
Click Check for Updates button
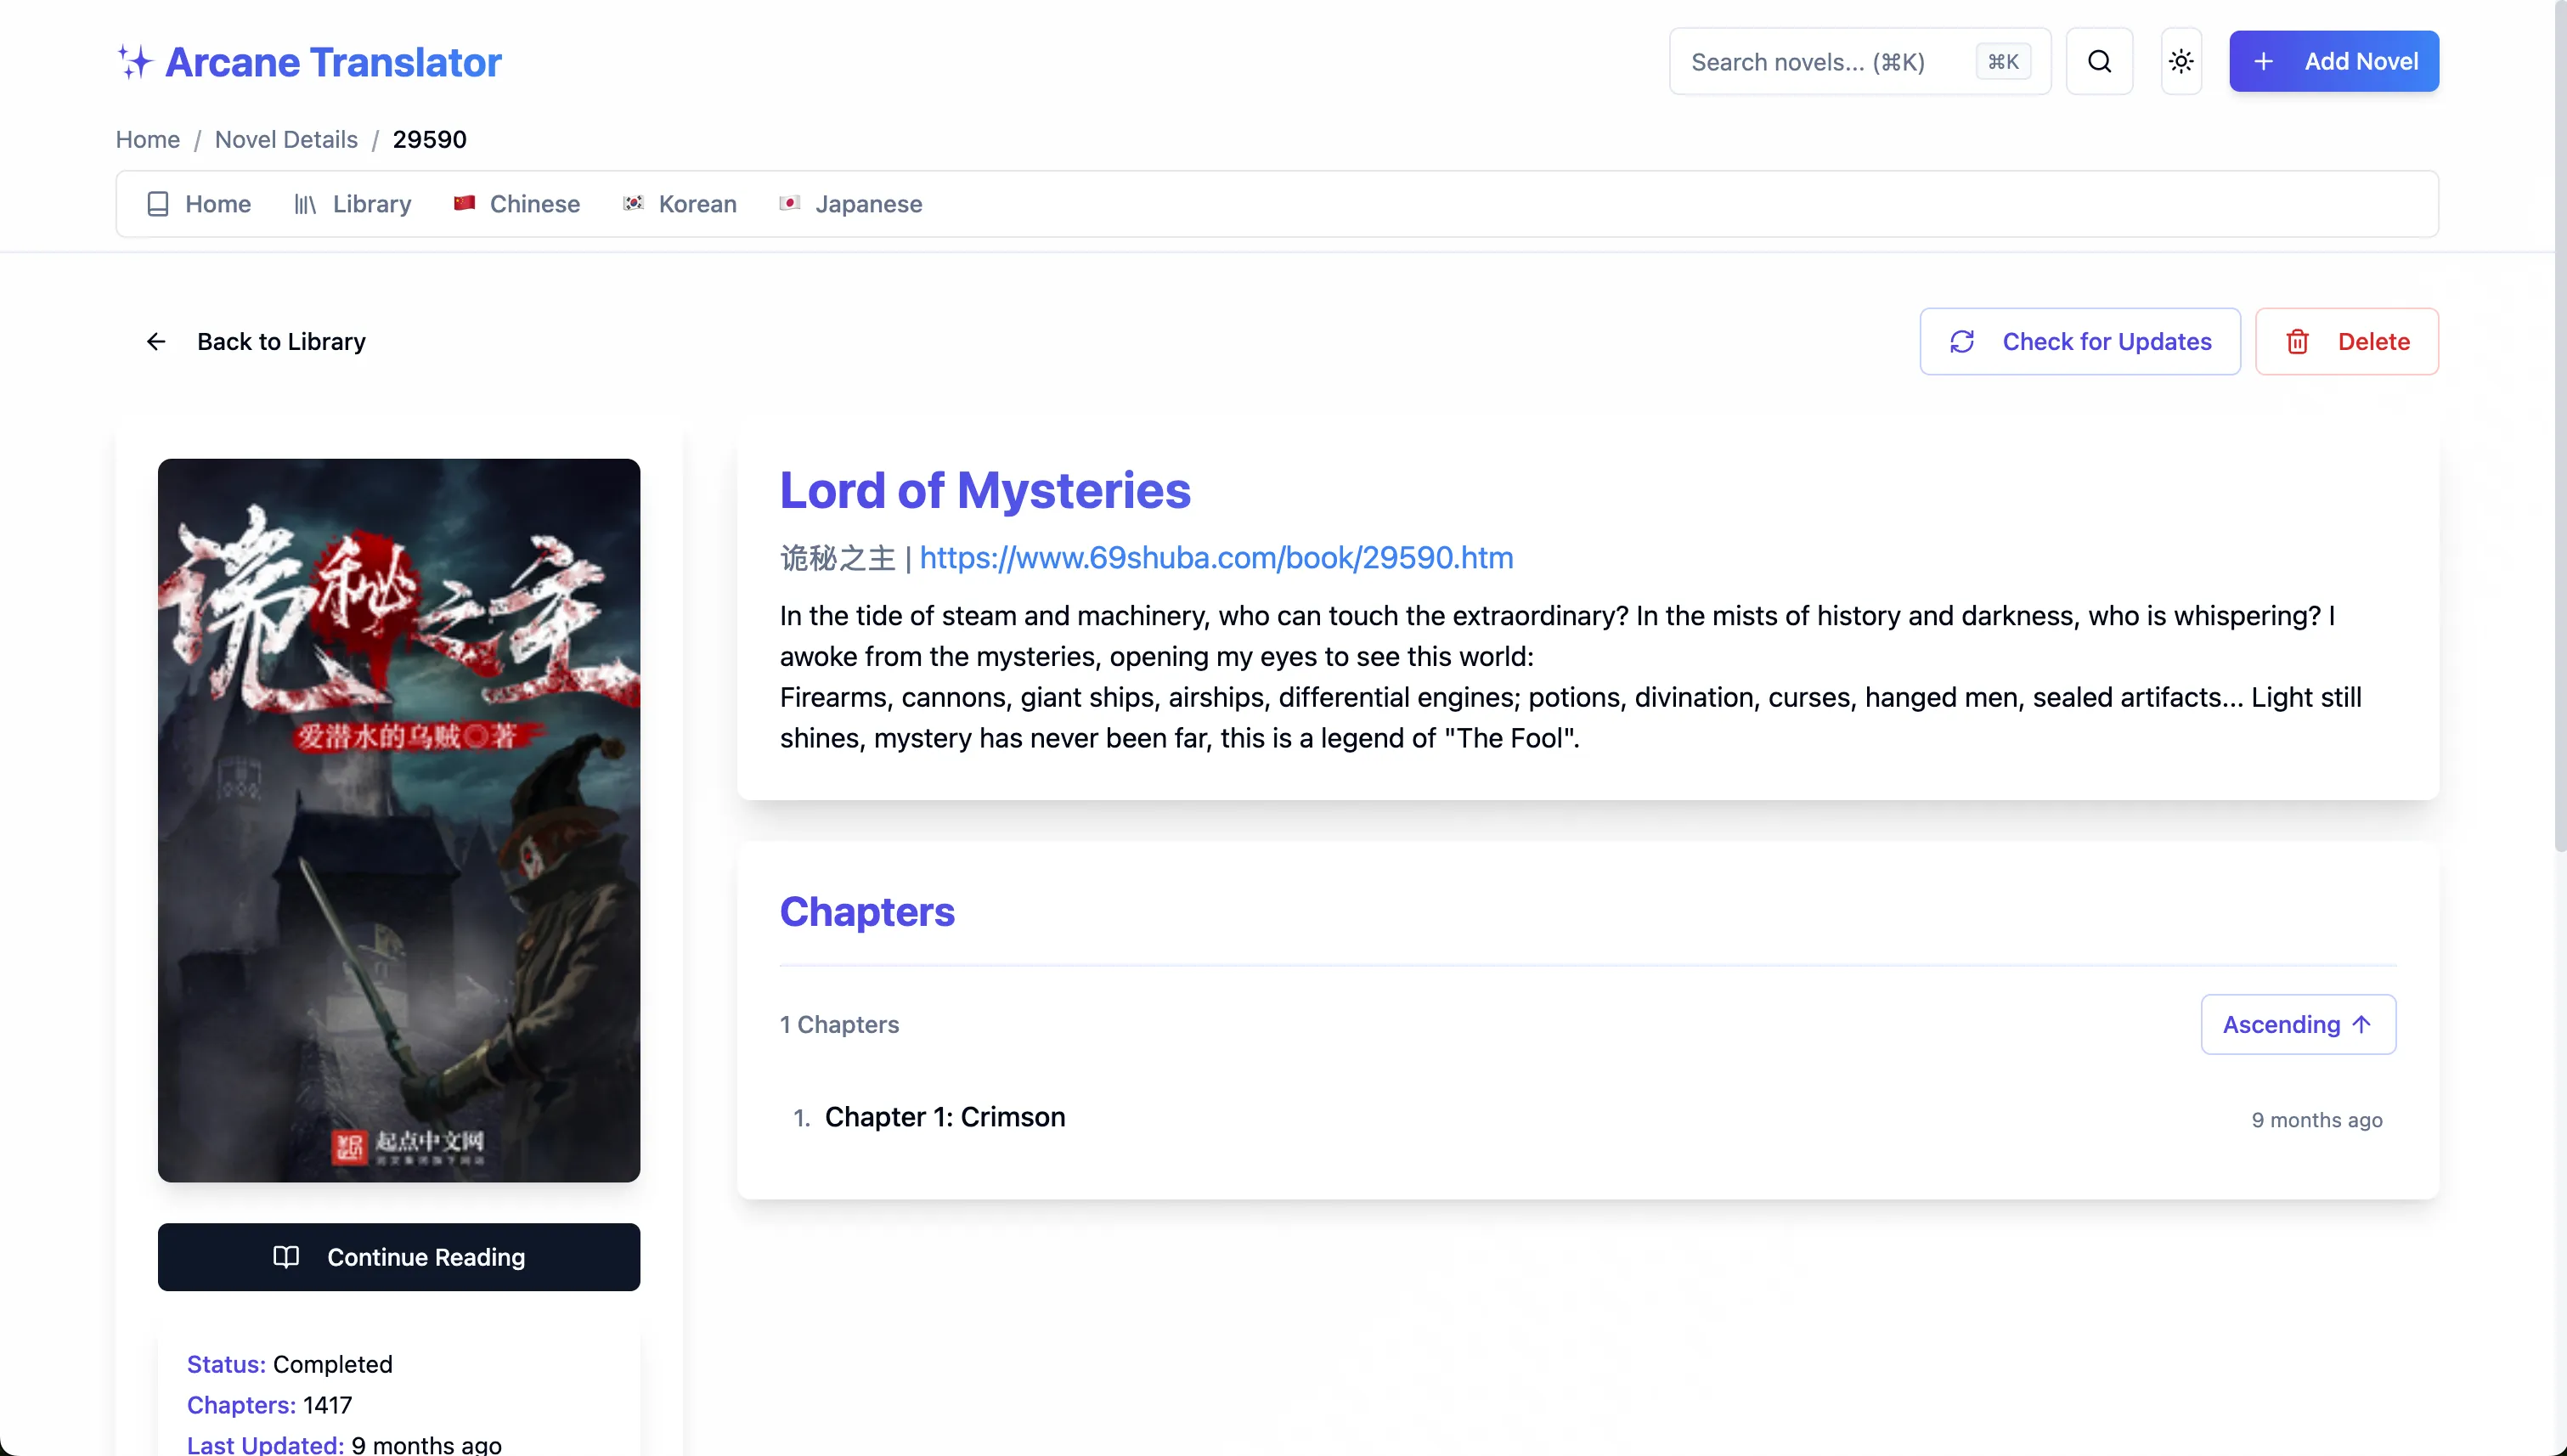pos(2080,342)
